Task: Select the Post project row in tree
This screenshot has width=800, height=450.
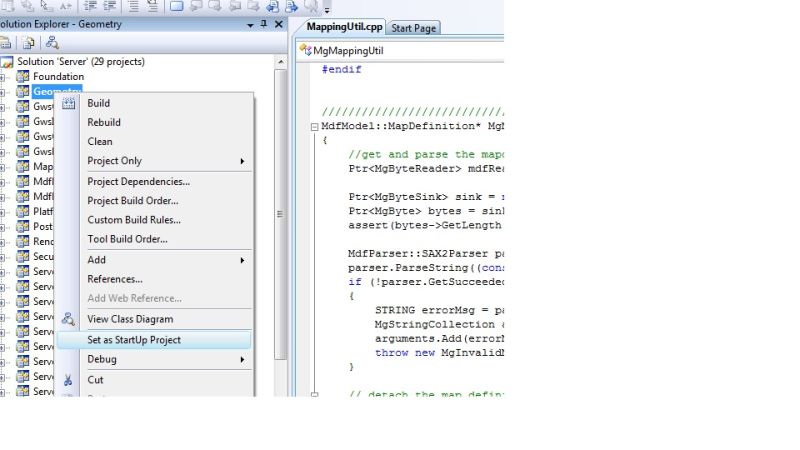Action: pos(43,227)
